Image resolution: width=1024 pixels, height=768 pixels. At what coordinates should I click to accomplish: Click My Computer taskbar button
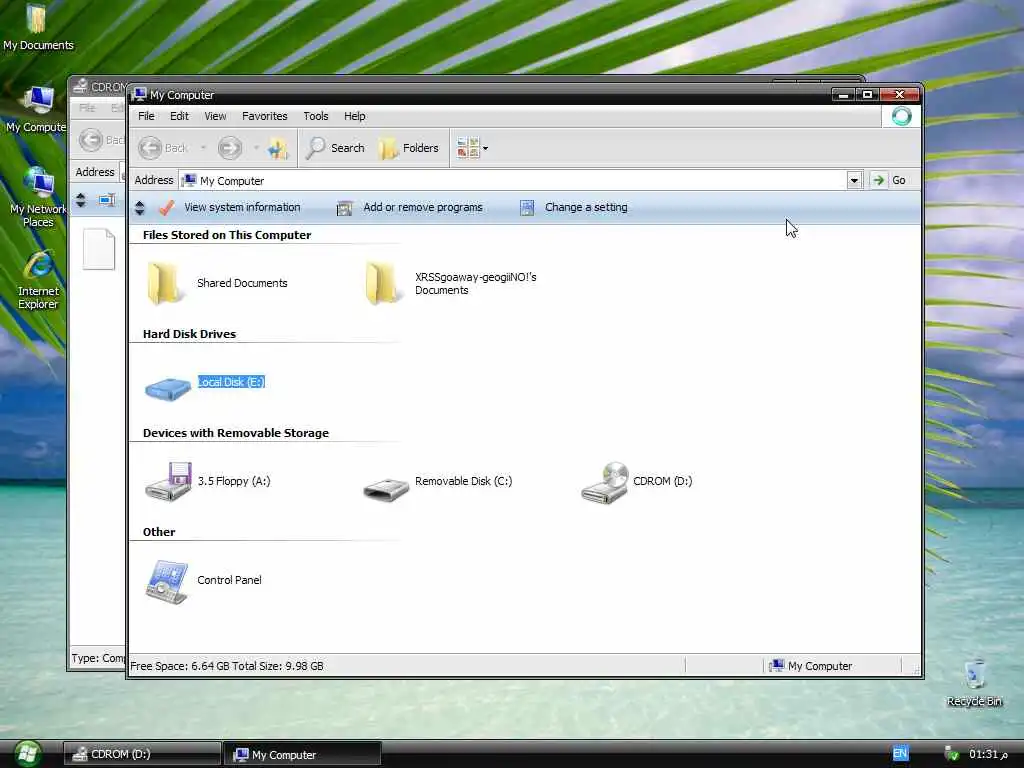coord(302,754)
